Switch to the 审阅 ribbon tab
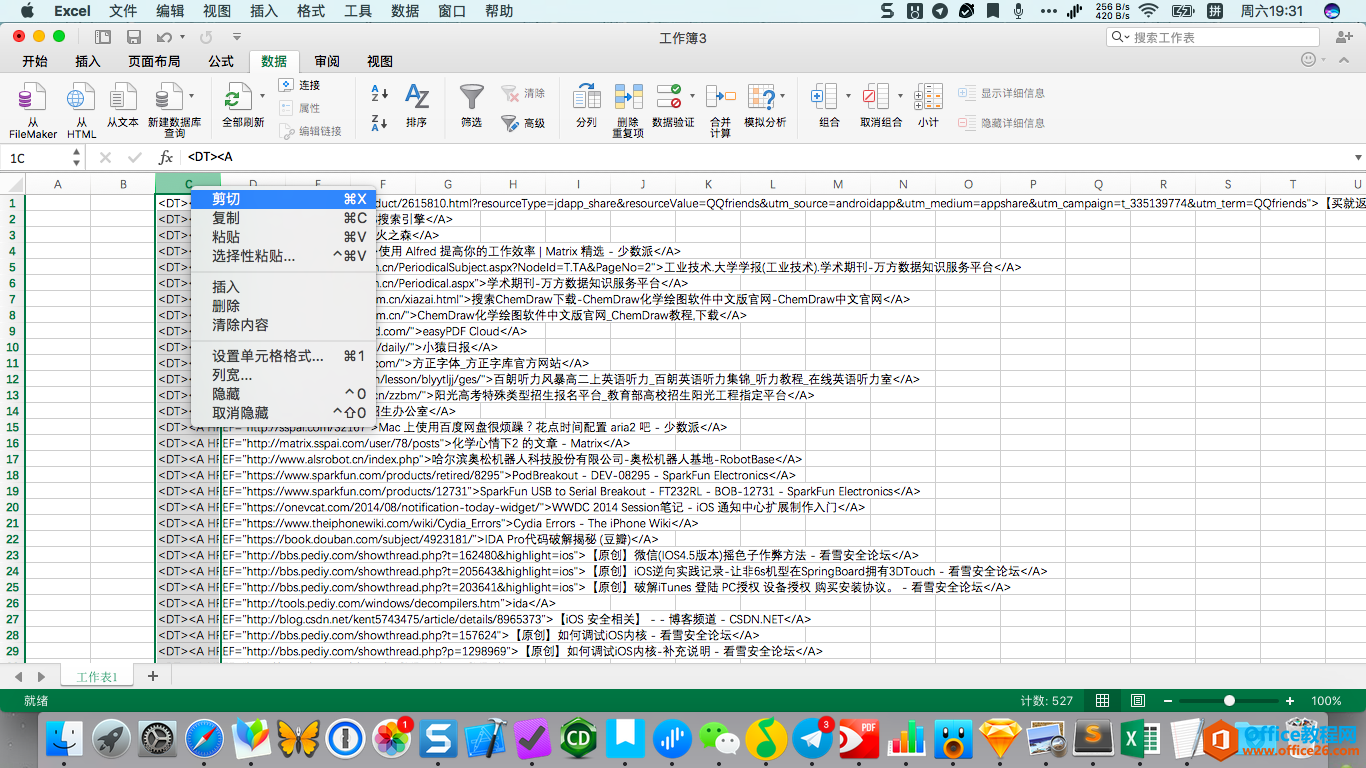The image size is (1366, 768). coord(326,61)
